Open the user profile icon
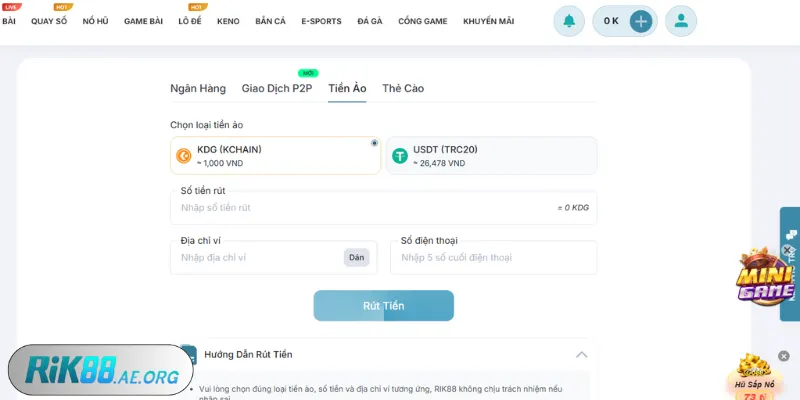Screen dimensions: 800x400 pos(681,20)
